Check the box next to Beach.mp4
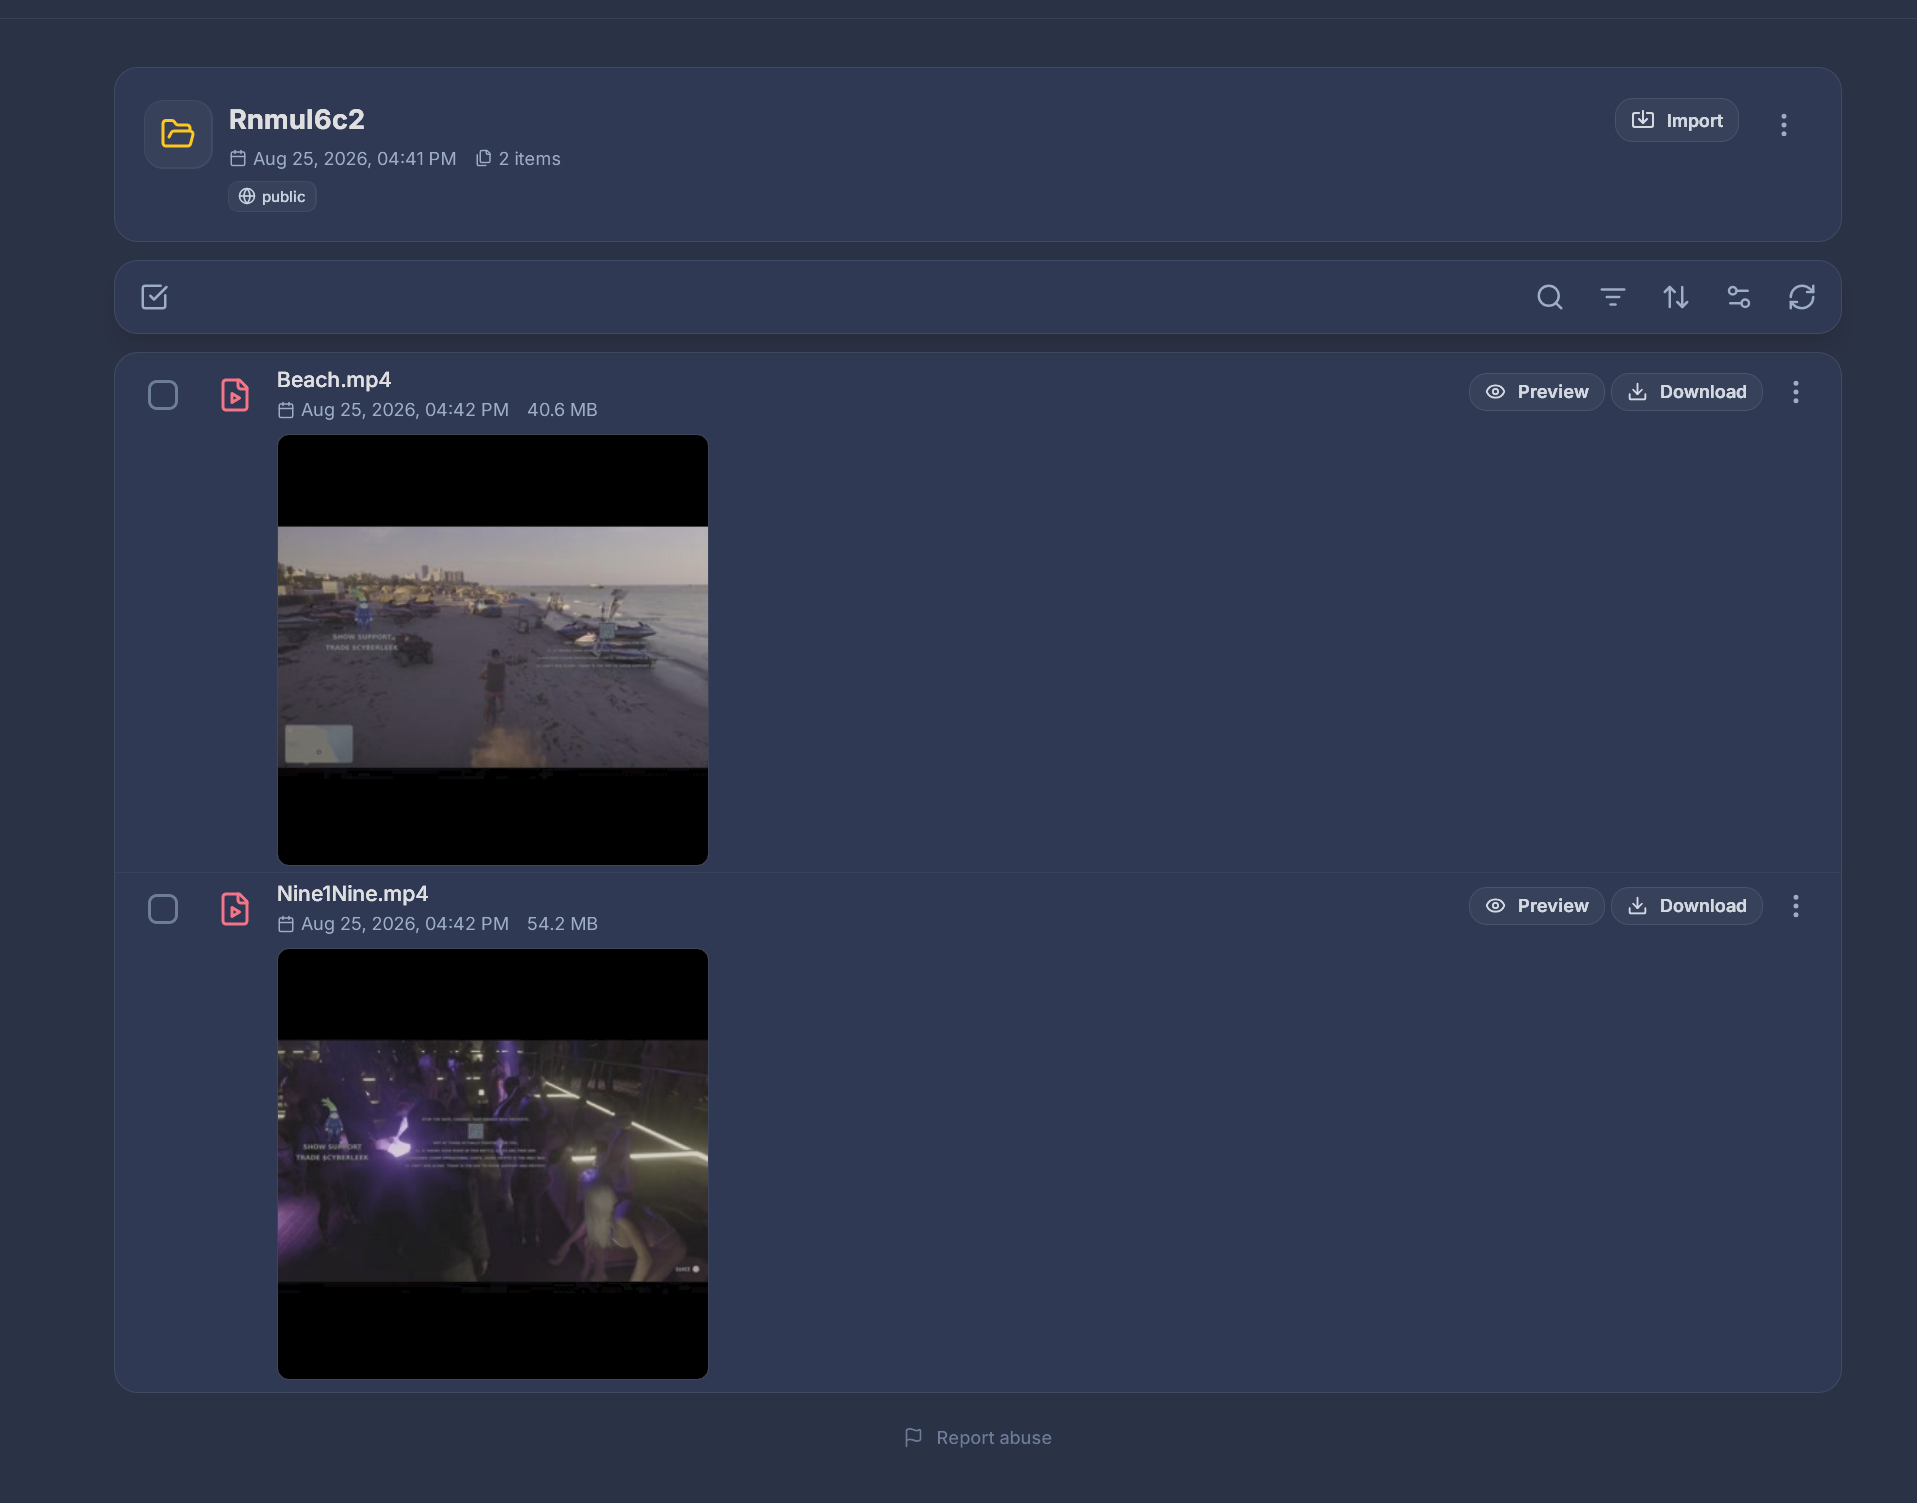This screenshot has width=1917, height=1503. pos(163,395)
